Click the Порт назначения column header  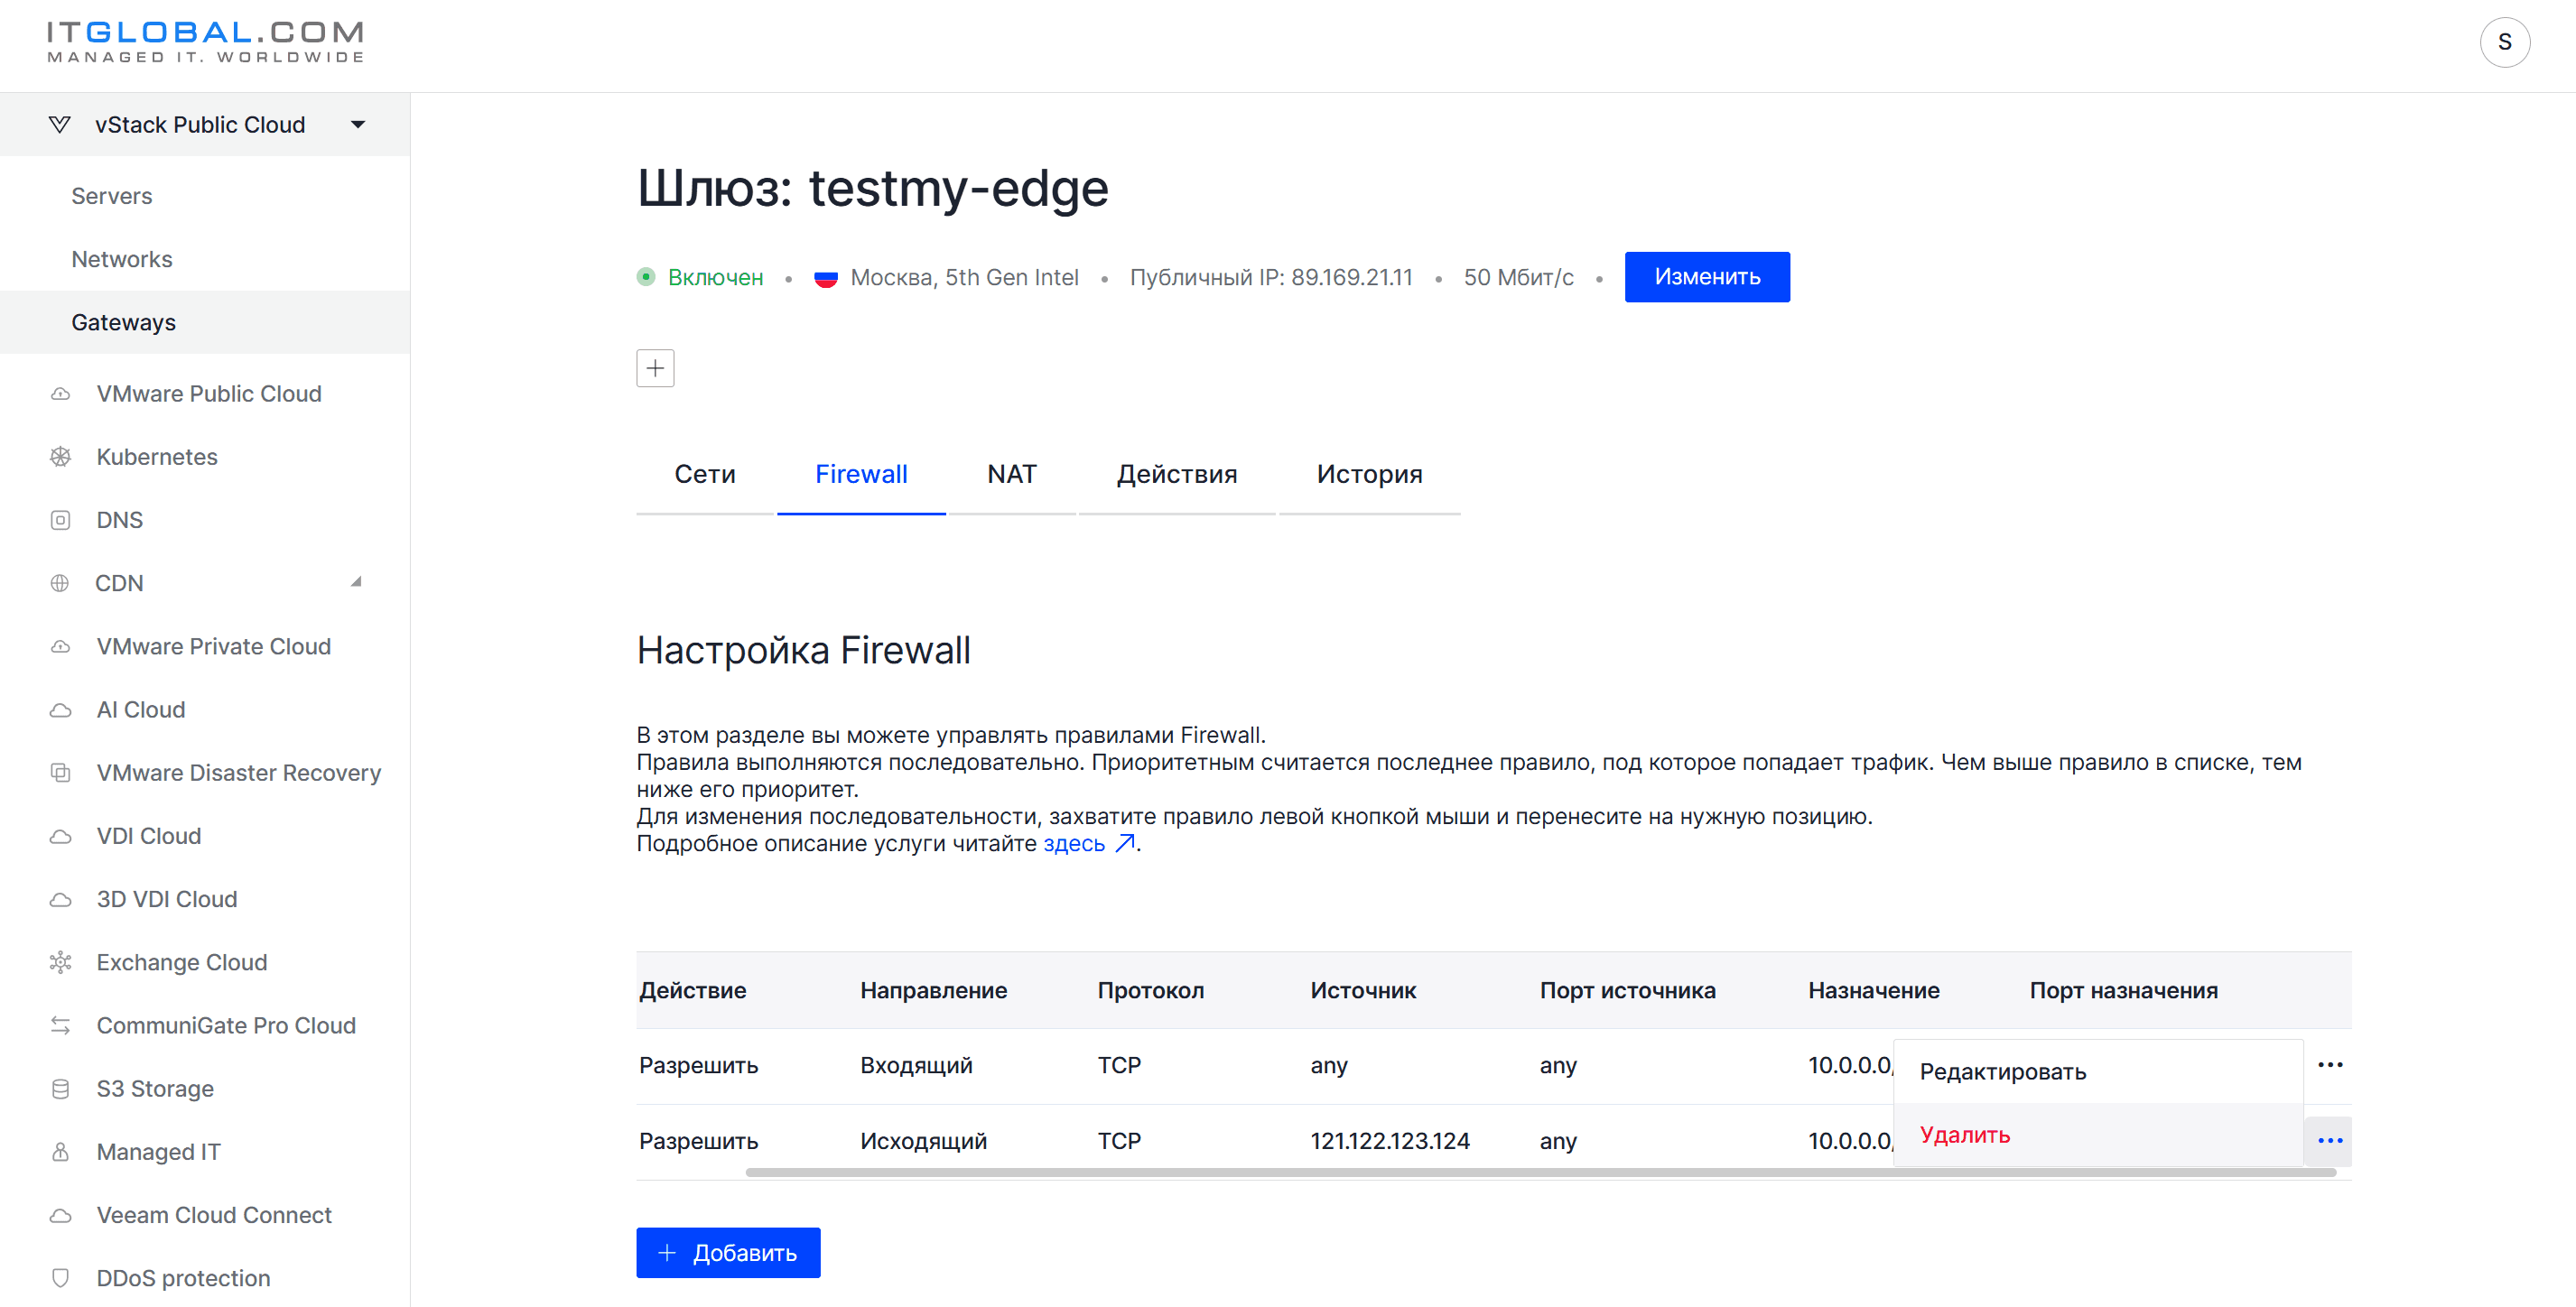[2123, 991]
